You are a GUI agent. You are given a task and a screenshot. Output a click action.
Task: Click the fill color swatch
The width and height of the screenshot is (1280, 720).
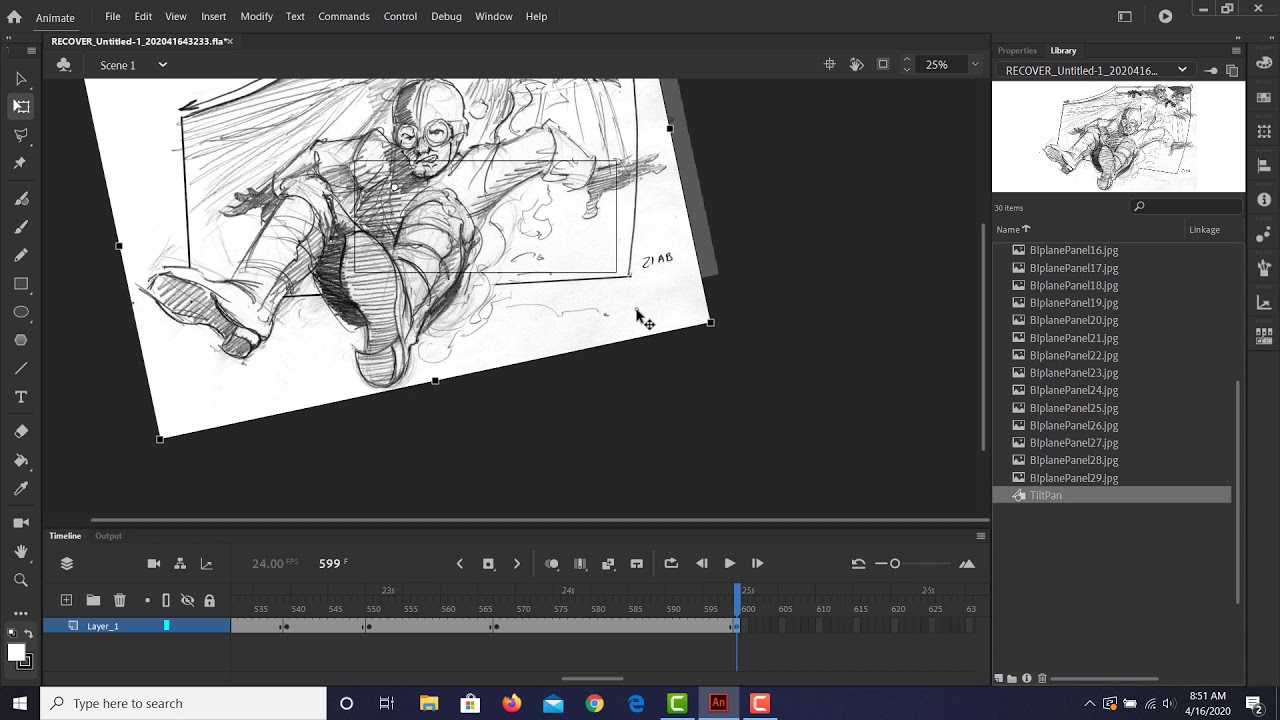point(16,653)
